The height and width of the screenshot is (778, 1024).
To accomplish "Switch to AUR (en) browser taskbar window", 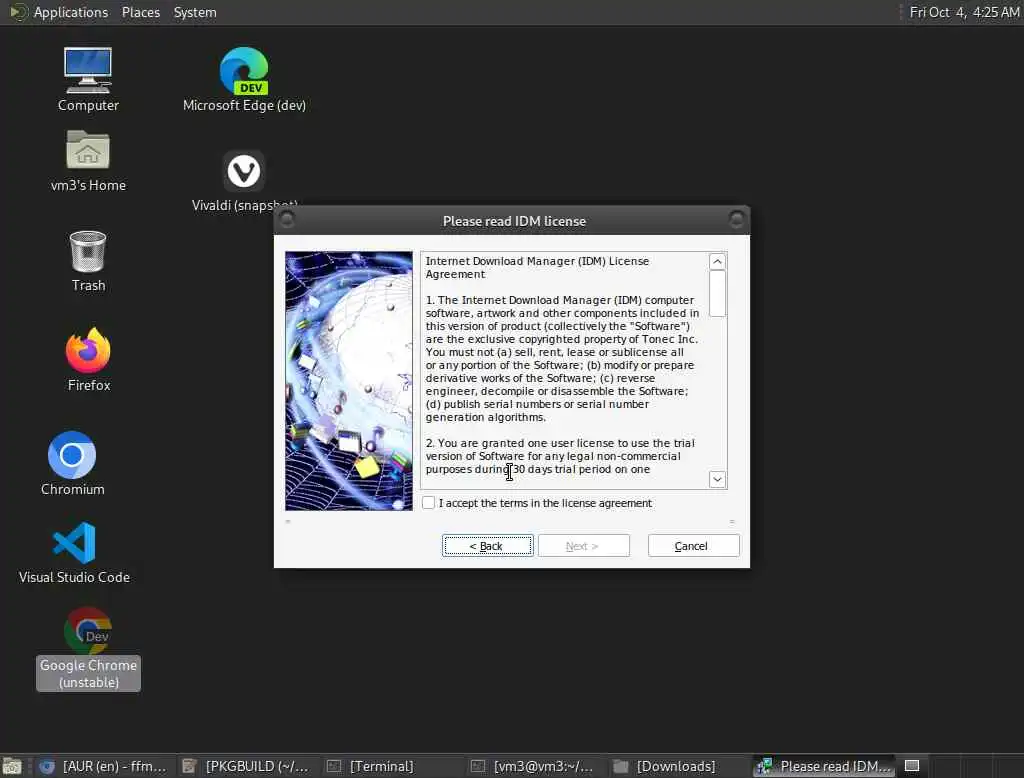I will click(103, 766).
